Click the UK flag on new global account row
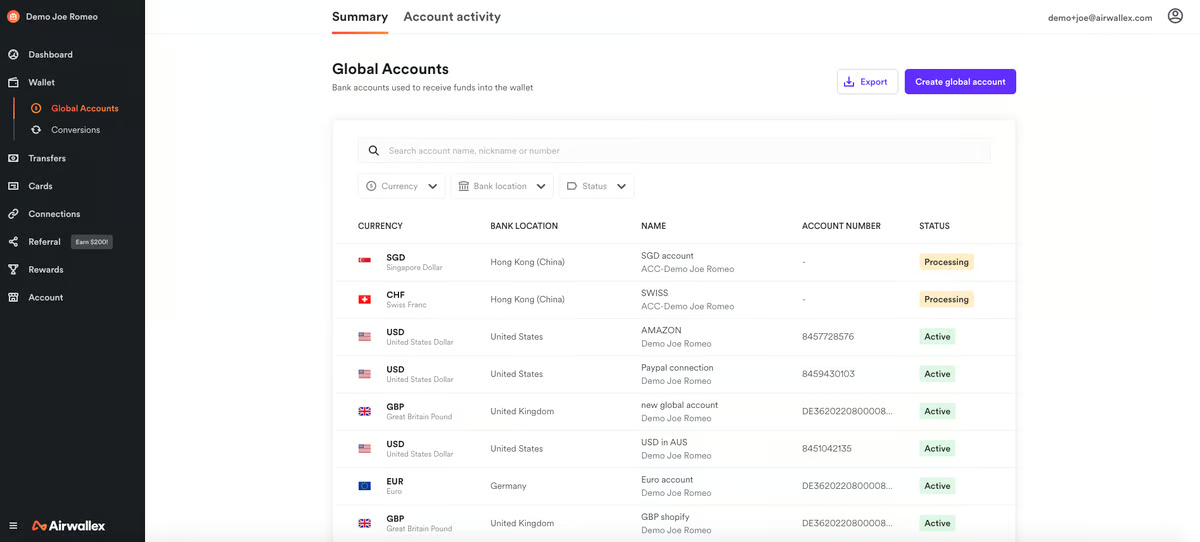This screenshot has width=1200, height=542. point(365,411)
